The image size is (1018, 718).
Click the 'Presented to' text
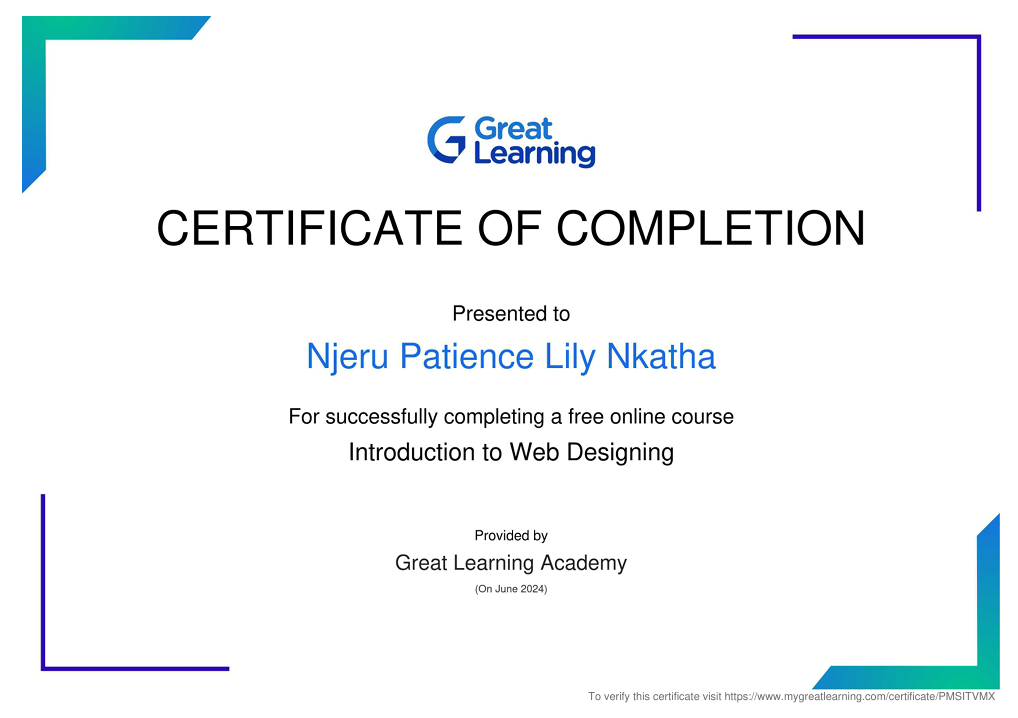511,314
